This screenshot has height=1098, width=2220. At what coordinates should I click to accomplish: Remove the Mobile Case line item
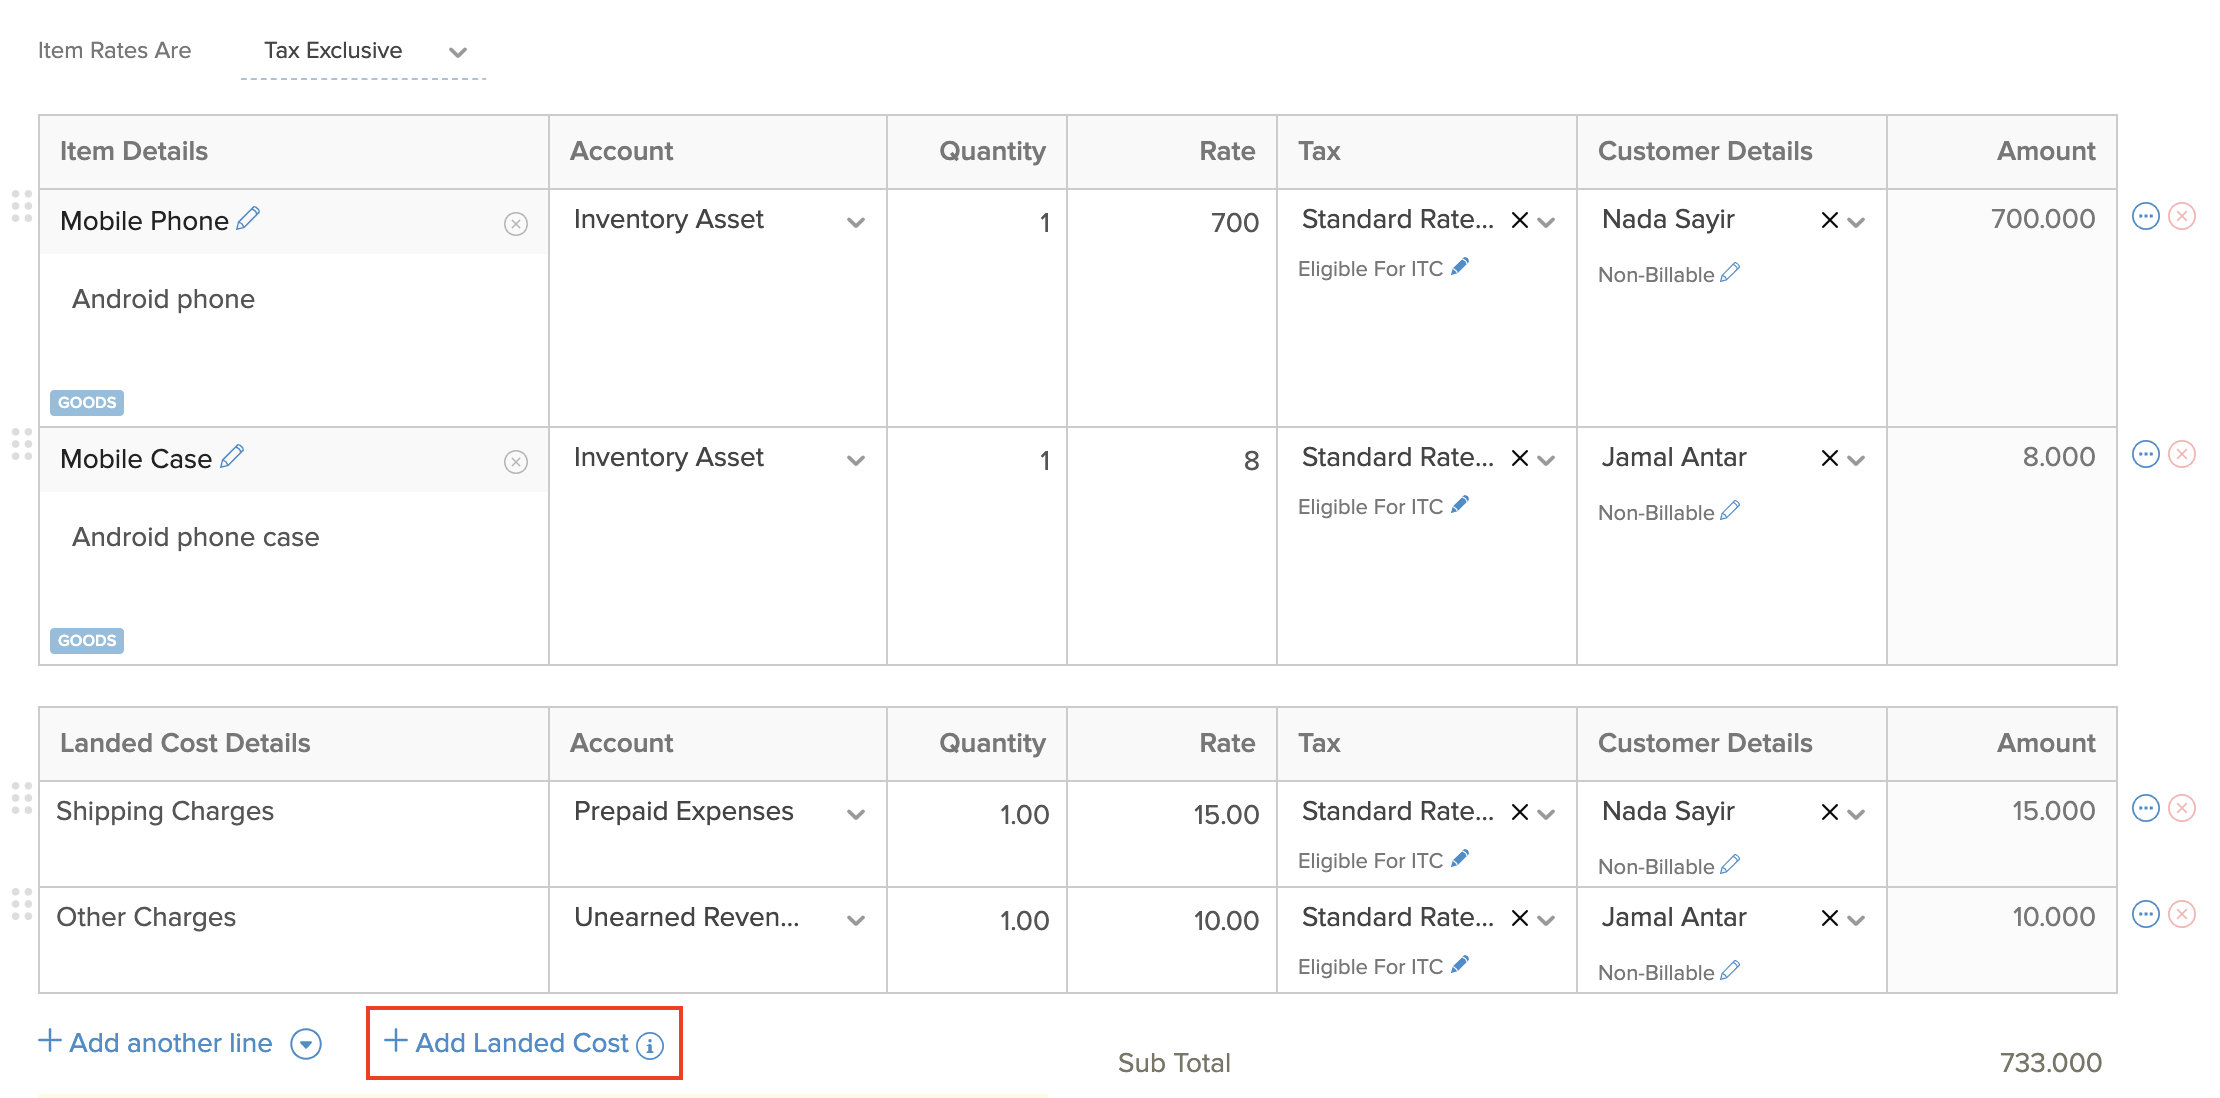click(x=2181, y=454)
